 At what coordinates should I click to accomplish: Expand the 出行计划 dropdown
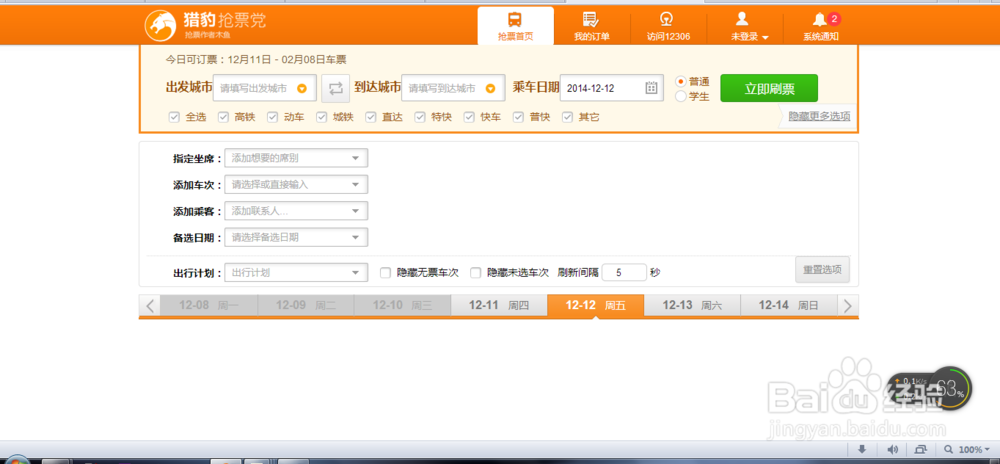(296, 273)
